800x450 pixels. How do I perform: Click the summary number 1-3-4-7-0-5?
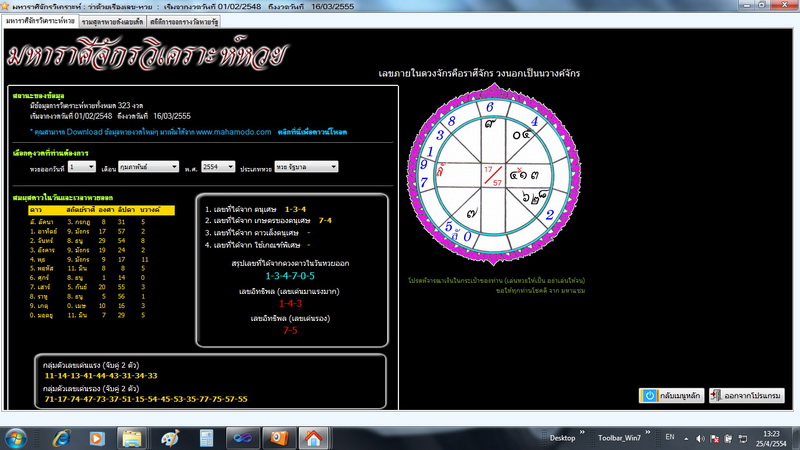tap(290, 276)
